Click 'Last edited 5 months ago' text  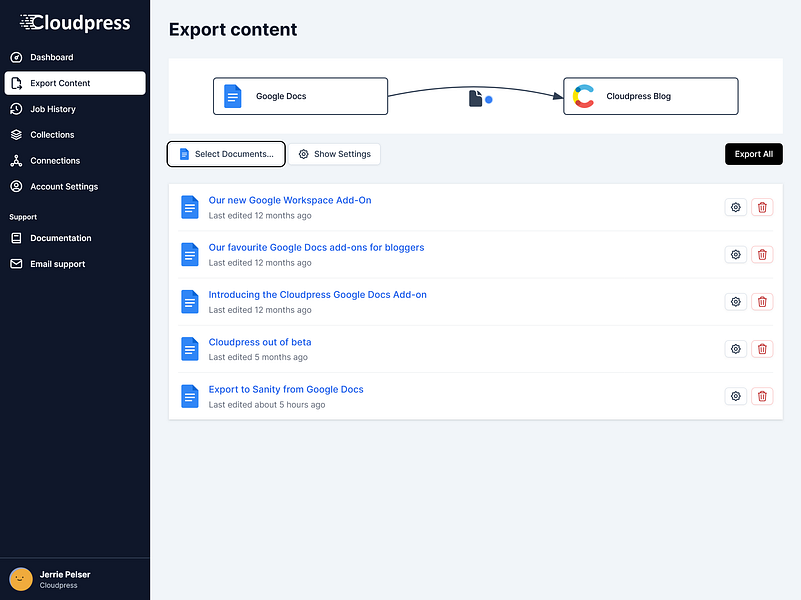(x=258, y=357)
